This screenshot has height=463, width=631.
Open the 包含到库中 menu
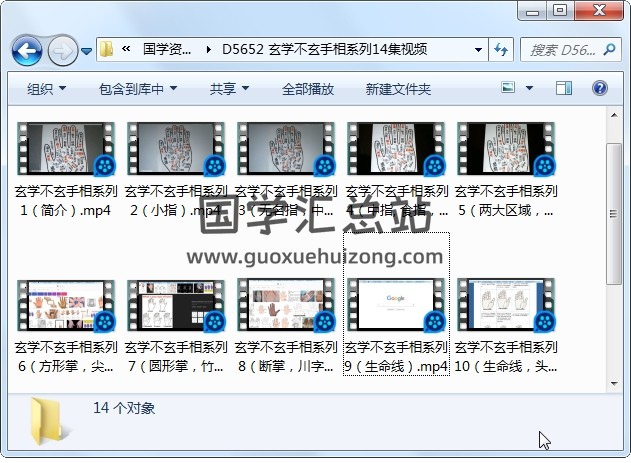coord(138,89)
